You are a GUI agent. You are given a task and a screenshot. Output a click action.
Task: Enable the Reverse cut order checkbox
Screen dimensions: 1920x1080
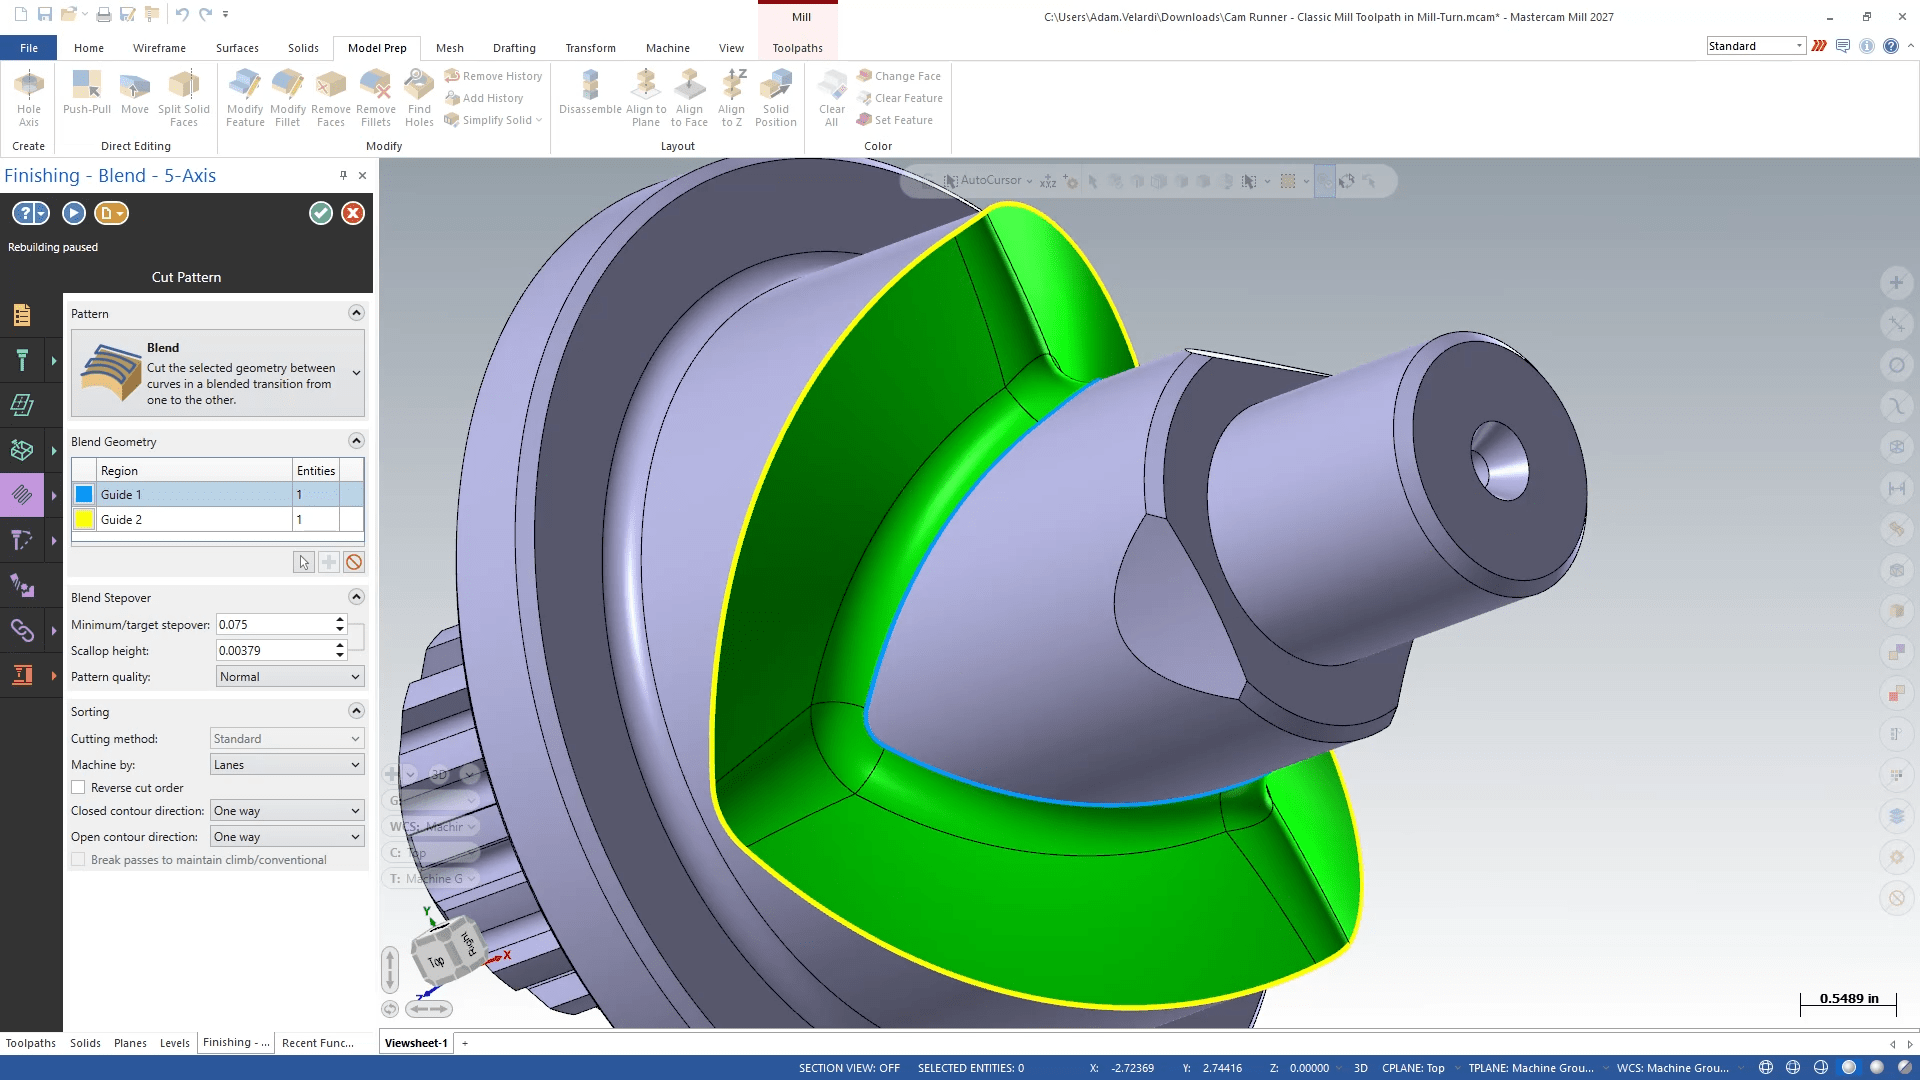pyautogui.click(x=78, y=788)
